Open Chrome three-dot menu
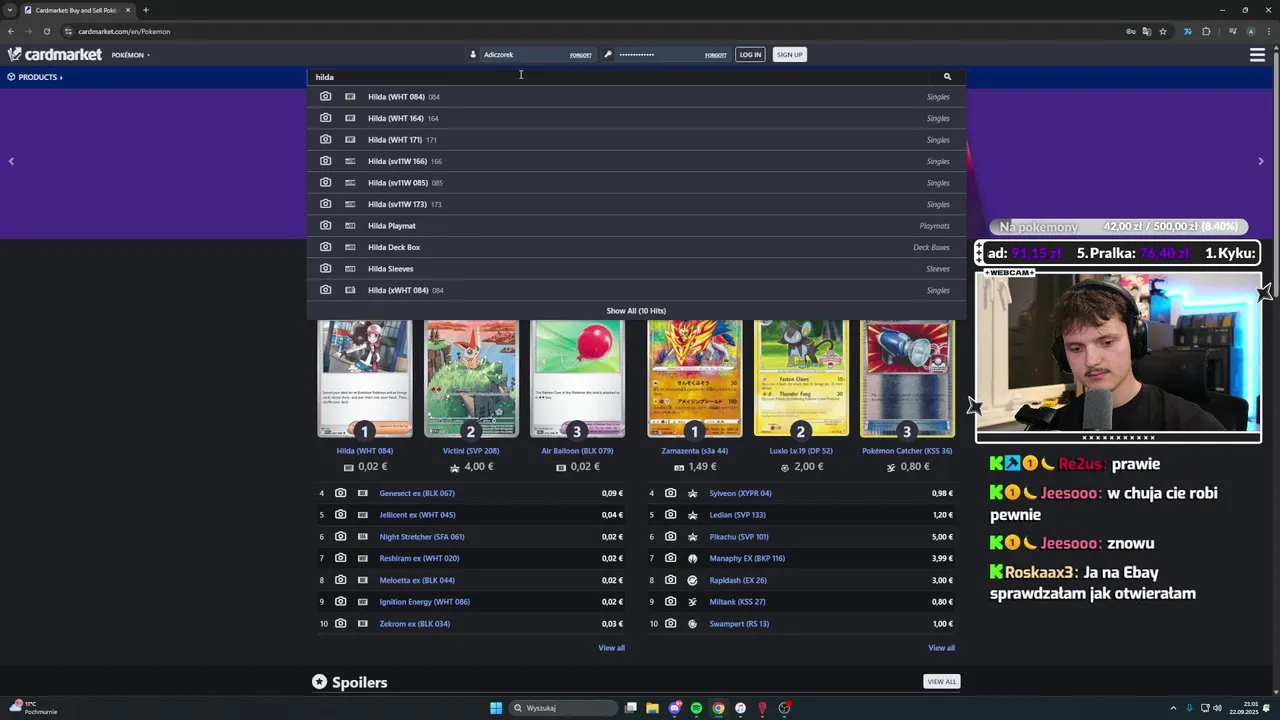Viewport: 1280px width, 720px height. (x=1267, y=31)
